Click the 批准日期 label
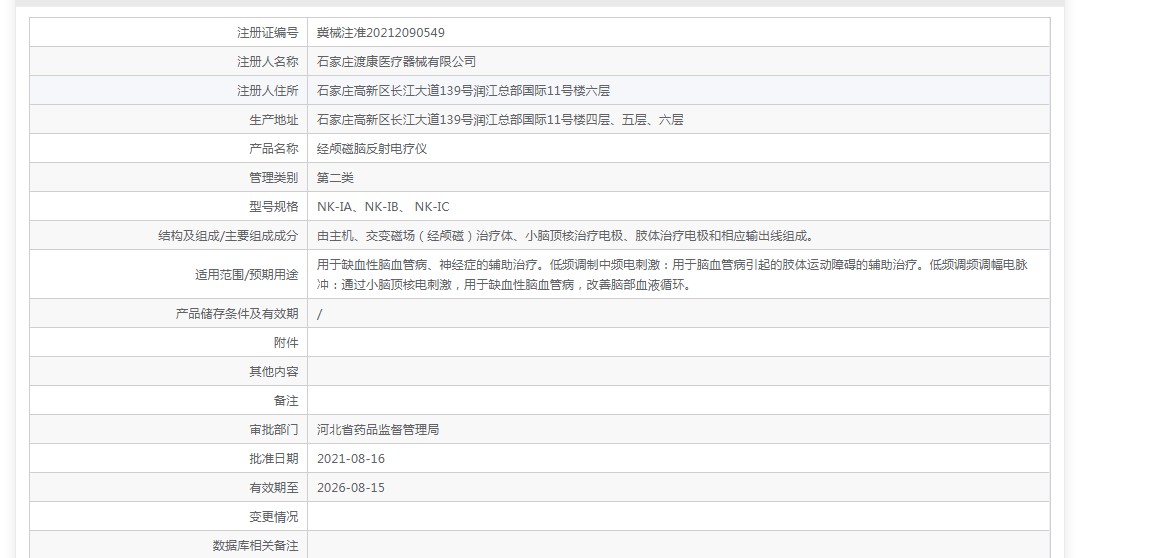Image resolution: width=1154 pixels, height=558 pixels. pos(274,459)
